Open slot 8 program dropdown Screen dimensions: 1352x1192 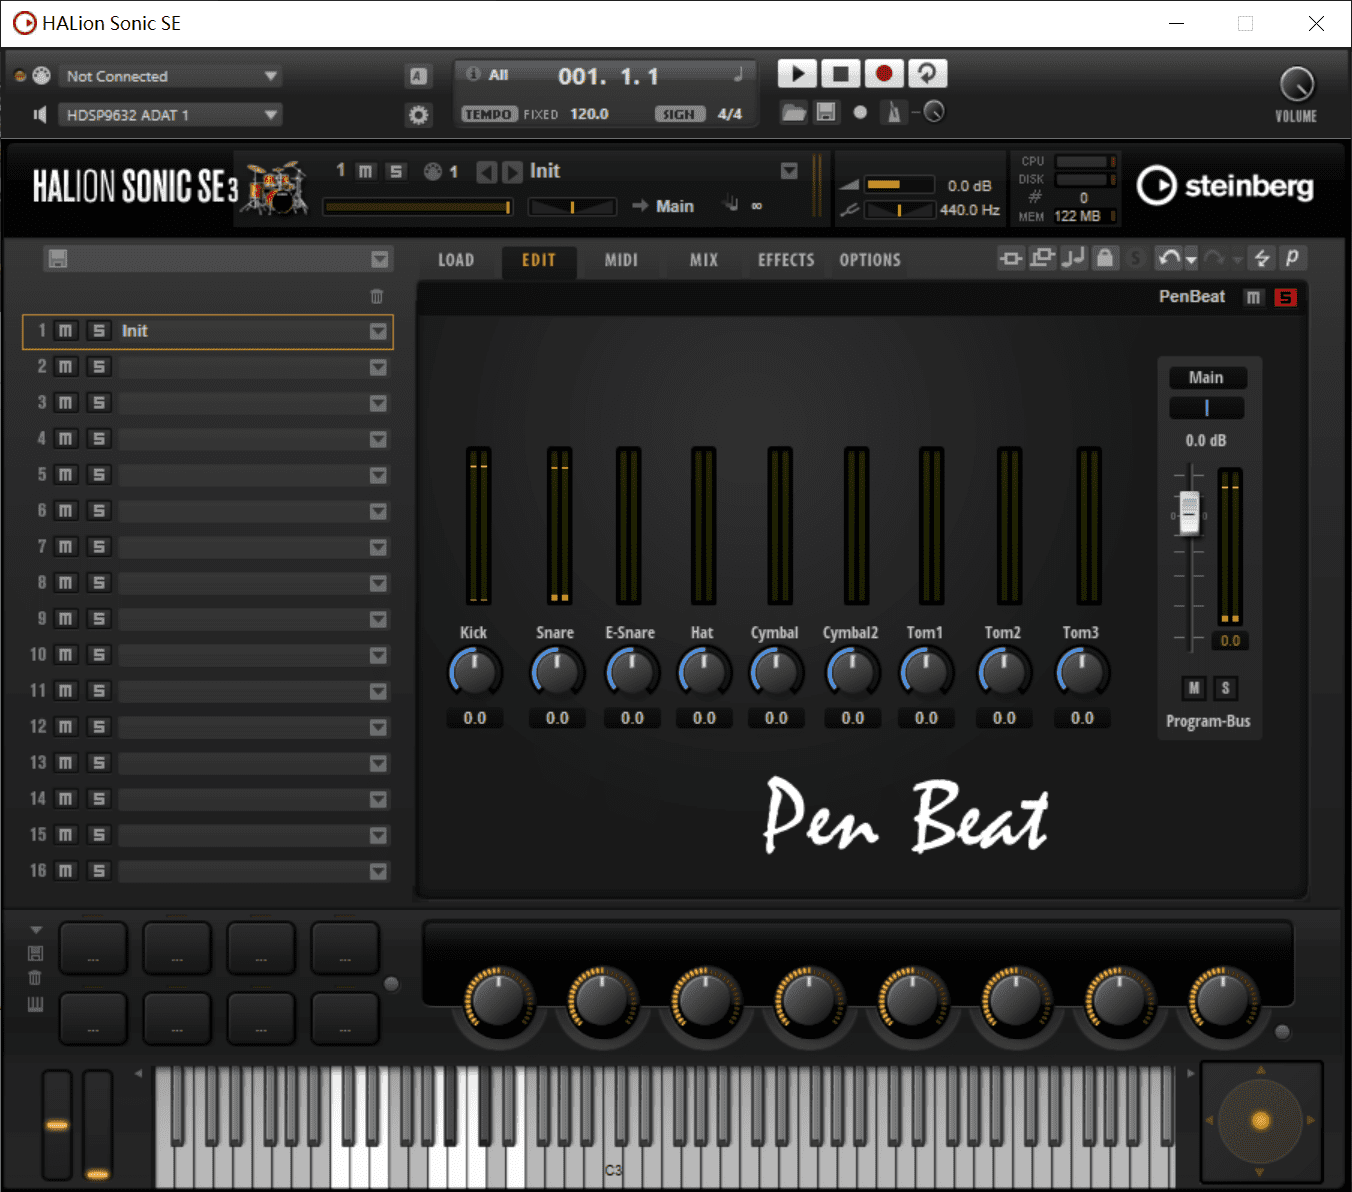tap(378, 583)
